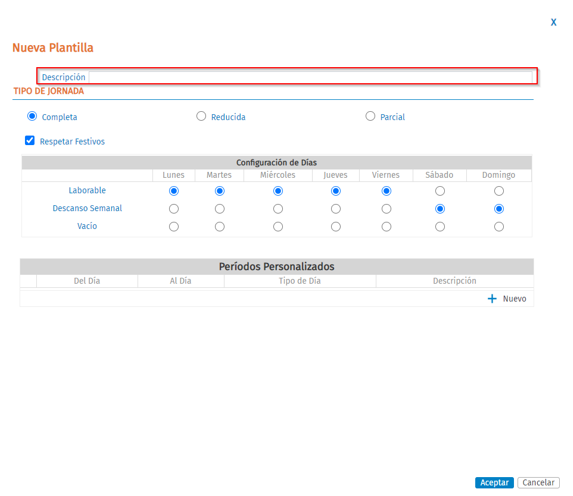Viewport: 573px width, 496px height.
Task: Click the Descripción column header in Períodos
Action: (x=455, y=281)
